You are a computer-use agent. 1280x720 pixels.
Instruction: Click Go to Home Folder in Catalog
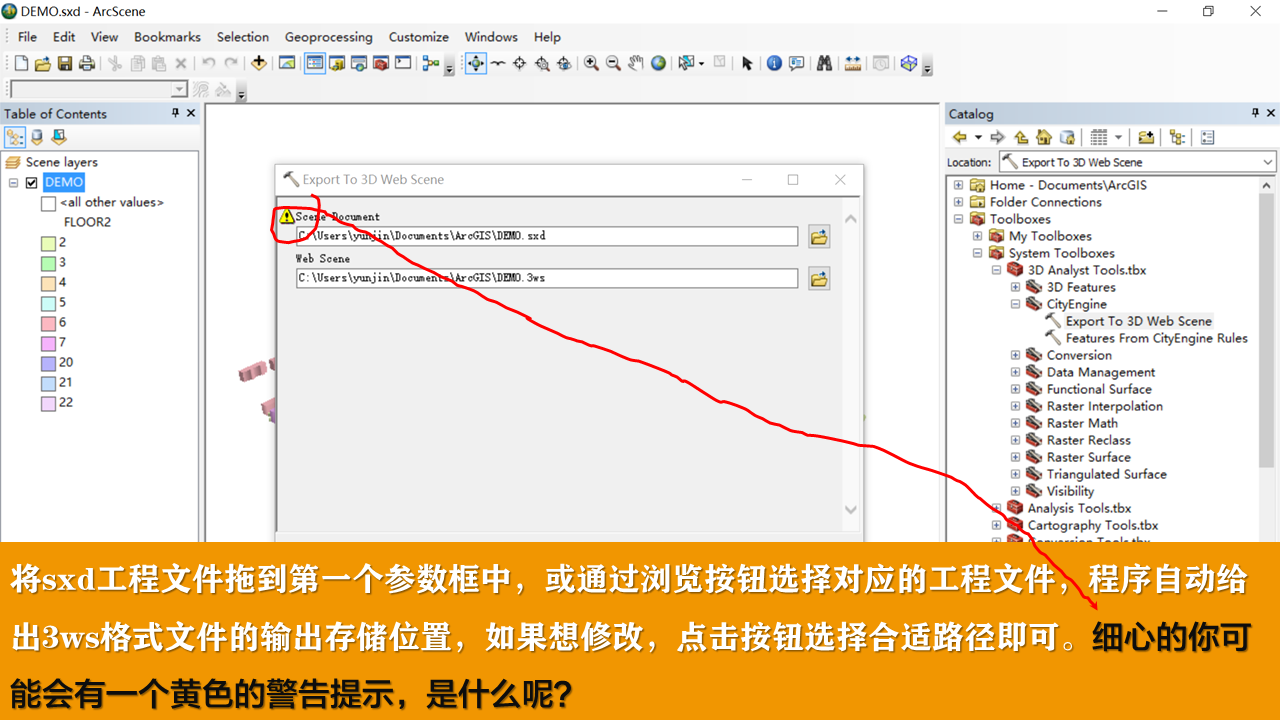[1044, 137]
